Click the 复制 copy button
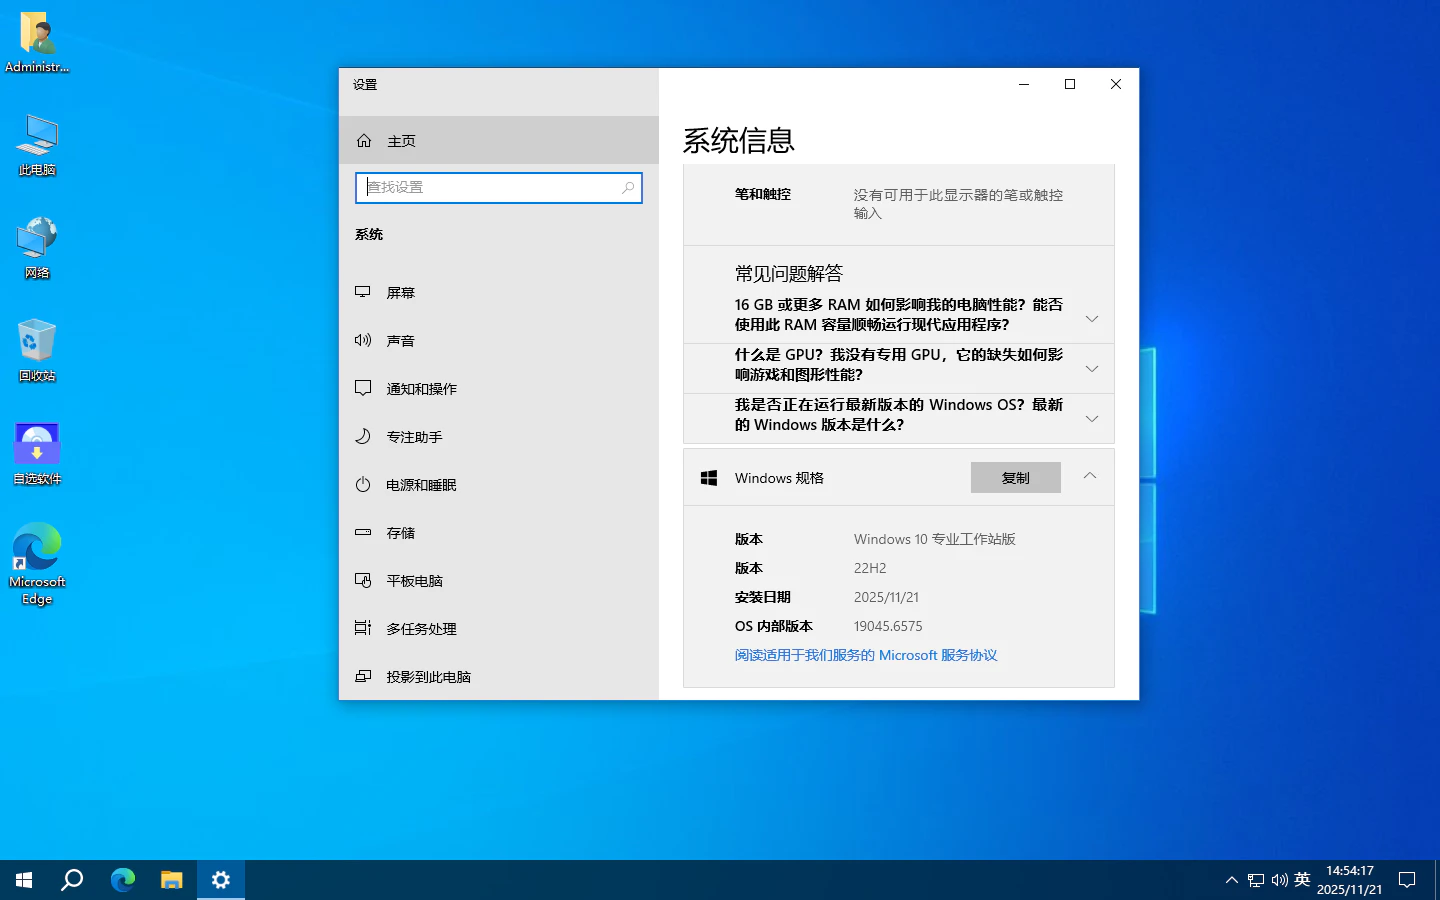Screen dimensions: 1440x900 point(1015,478)
